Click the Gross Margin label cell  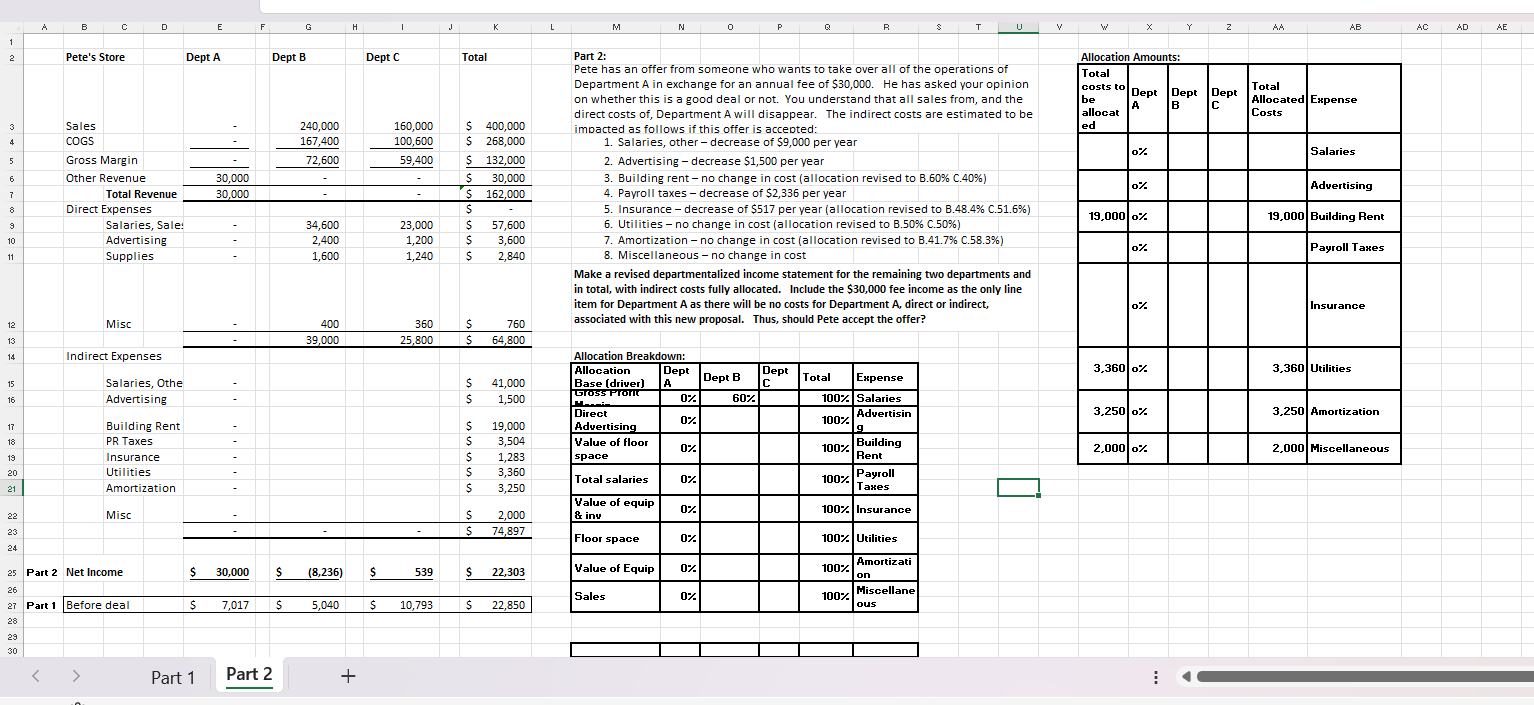click(102, 160)
